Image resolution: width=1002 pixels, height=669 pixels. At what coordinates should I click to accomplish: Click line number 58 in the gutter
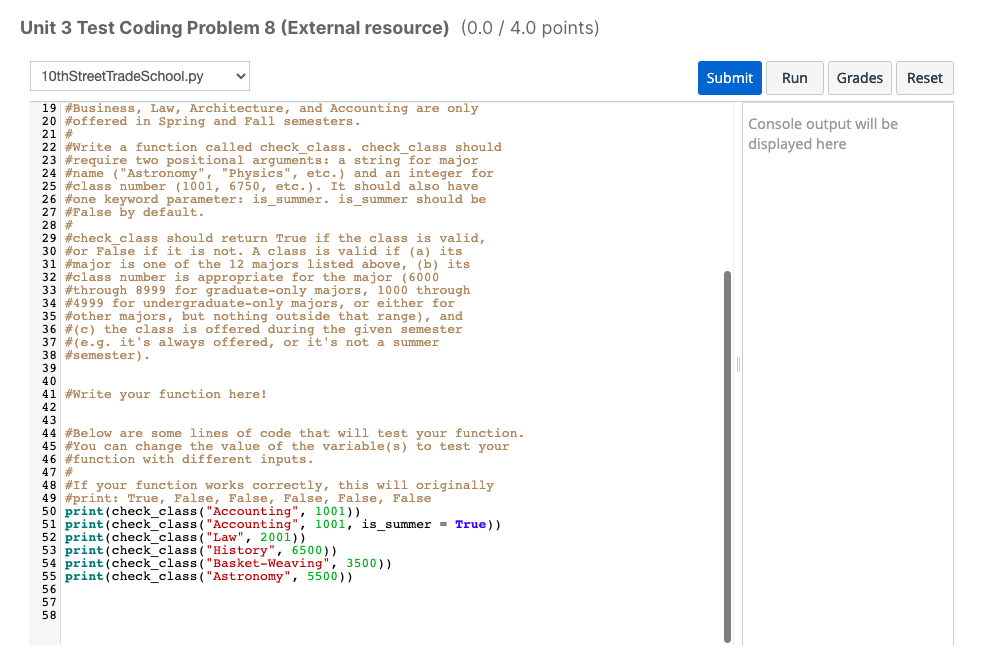click(49, 615)
